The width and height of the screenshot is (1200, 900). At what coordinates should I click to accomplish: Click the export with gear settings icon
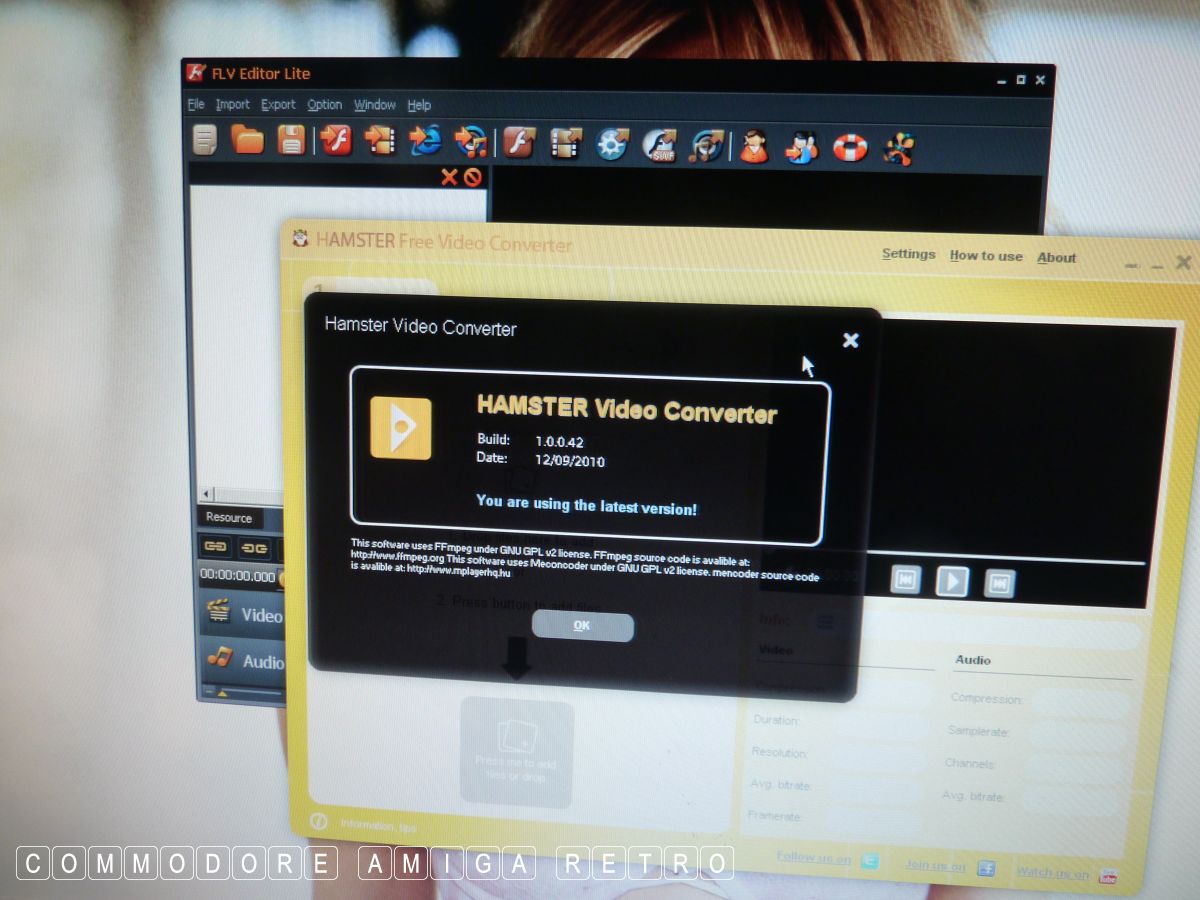612,144
